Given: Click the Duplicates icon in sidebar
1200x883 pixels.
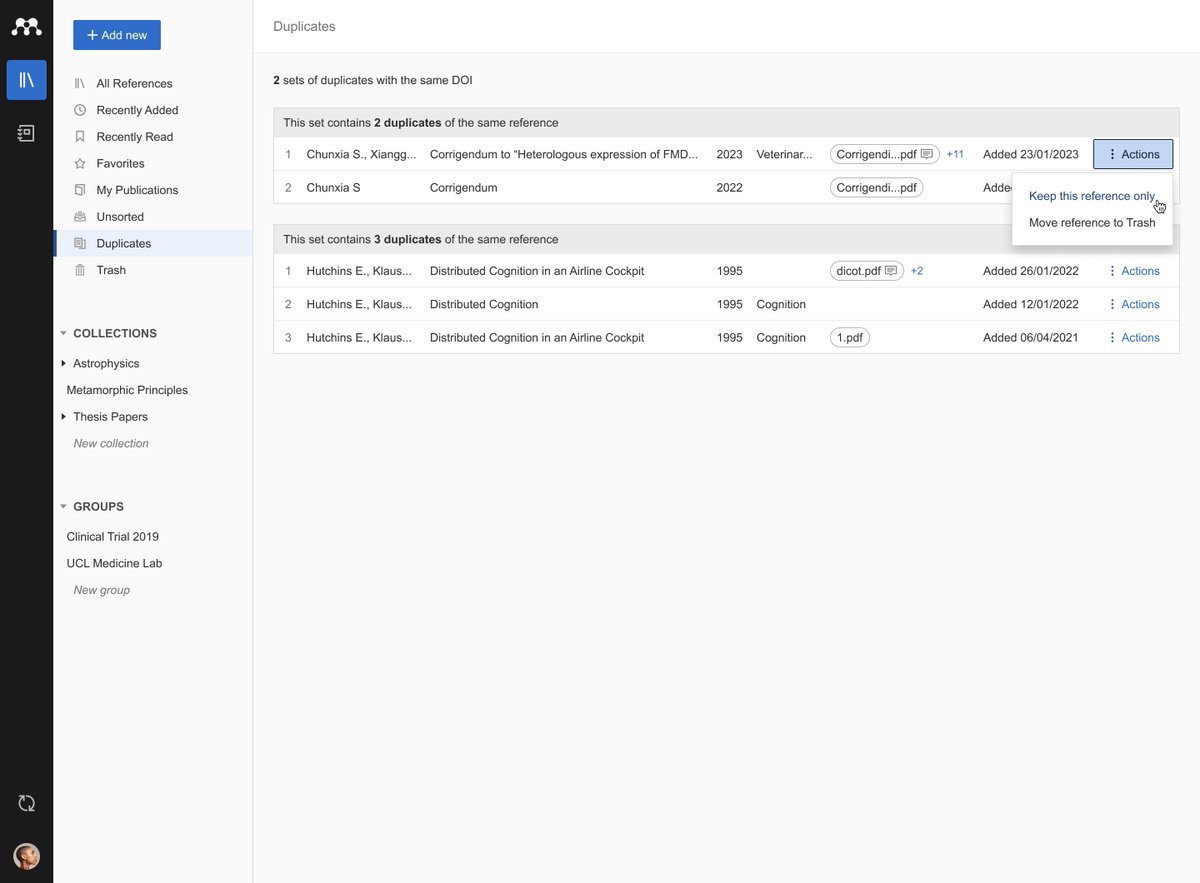Looking at the screenshot, I should [x=80, y=243].
